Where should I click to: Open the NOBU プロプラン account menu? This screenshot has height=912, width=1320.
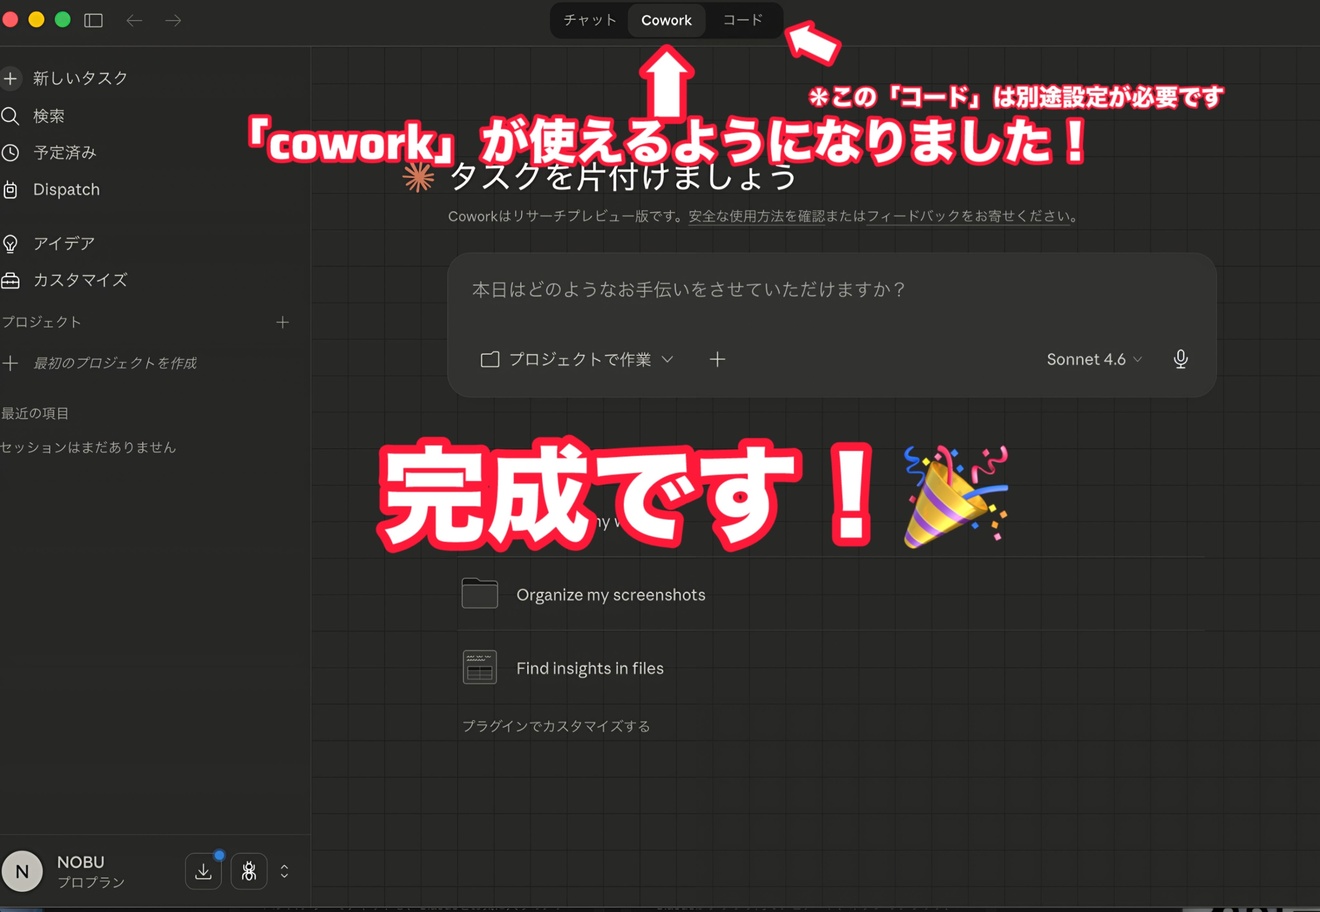pos(90,871)
